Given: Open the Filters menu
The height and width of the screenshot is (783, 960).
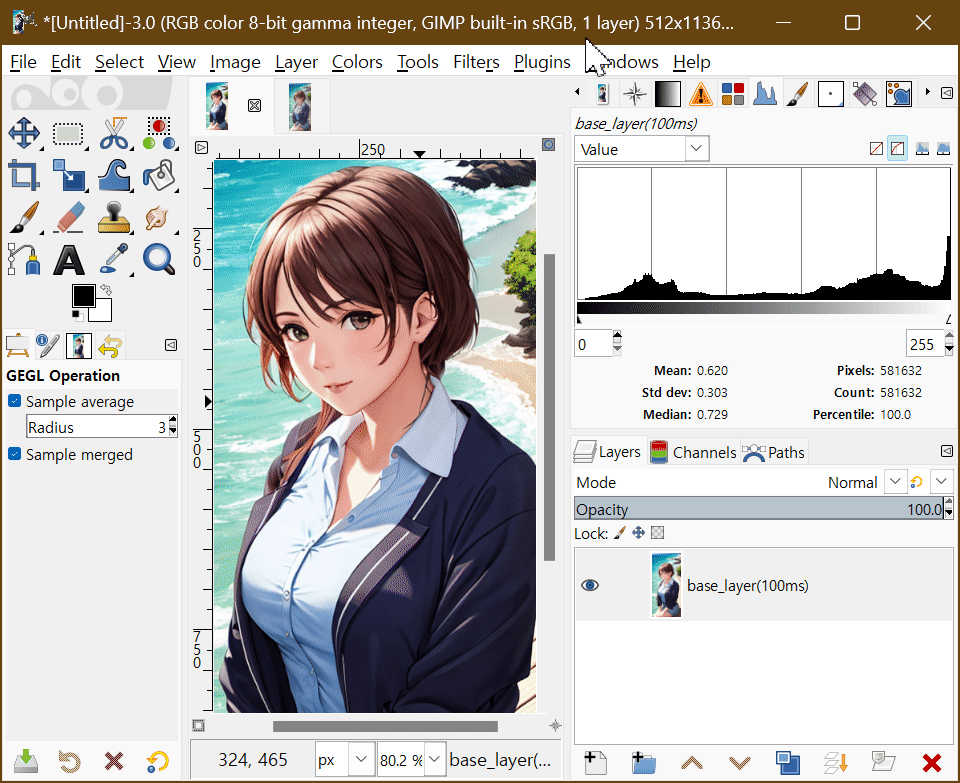Looking at the screenshot, I should coord(476,62).
